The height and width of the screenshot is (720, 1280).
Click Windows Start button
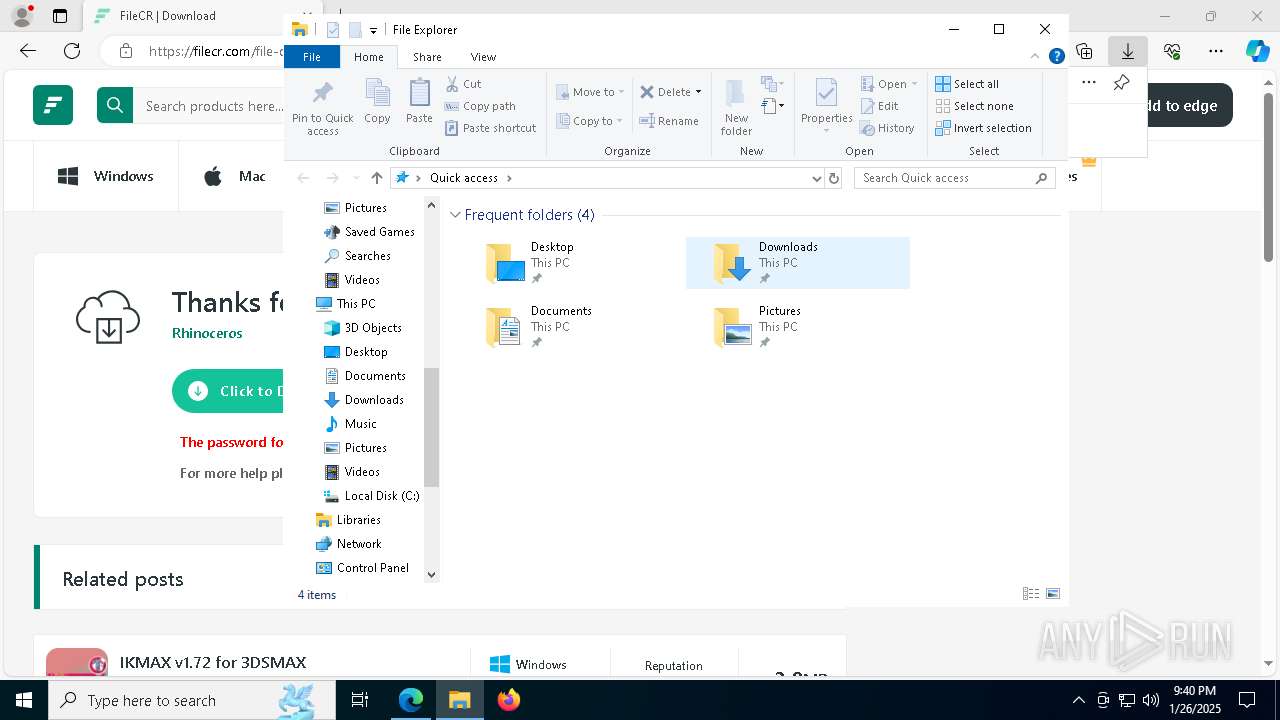pyautogui.click(x=24, y=700)
